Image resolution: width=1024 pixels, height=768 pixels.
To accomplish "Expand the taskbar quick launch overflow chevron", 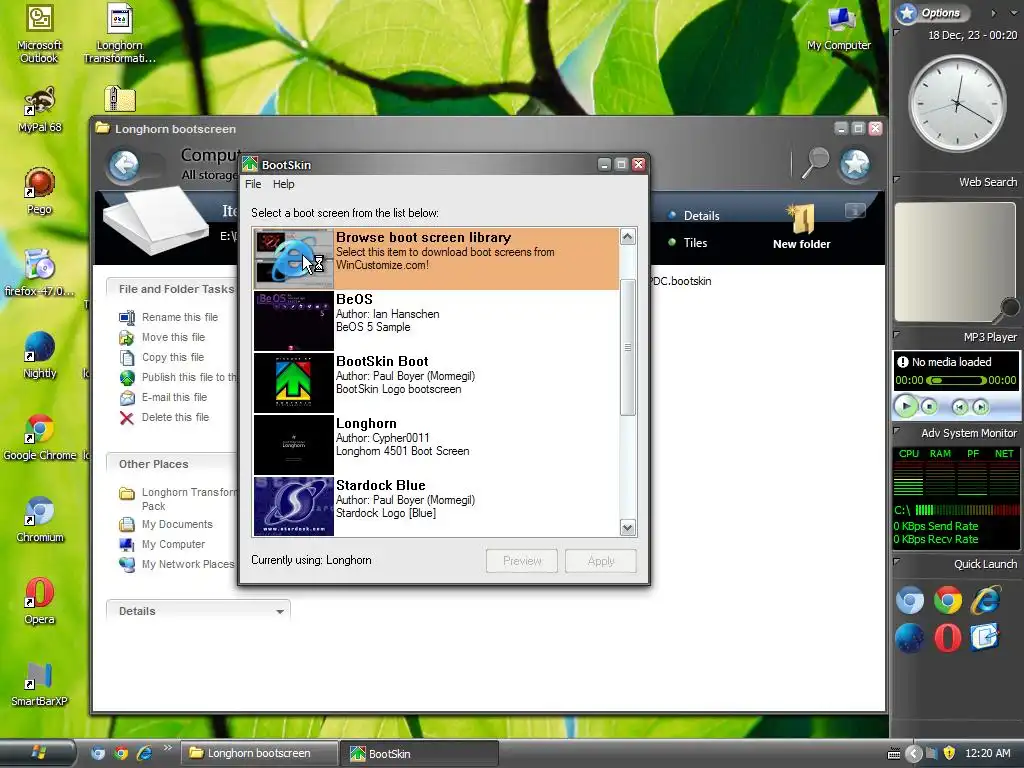I will pos(168,747).
